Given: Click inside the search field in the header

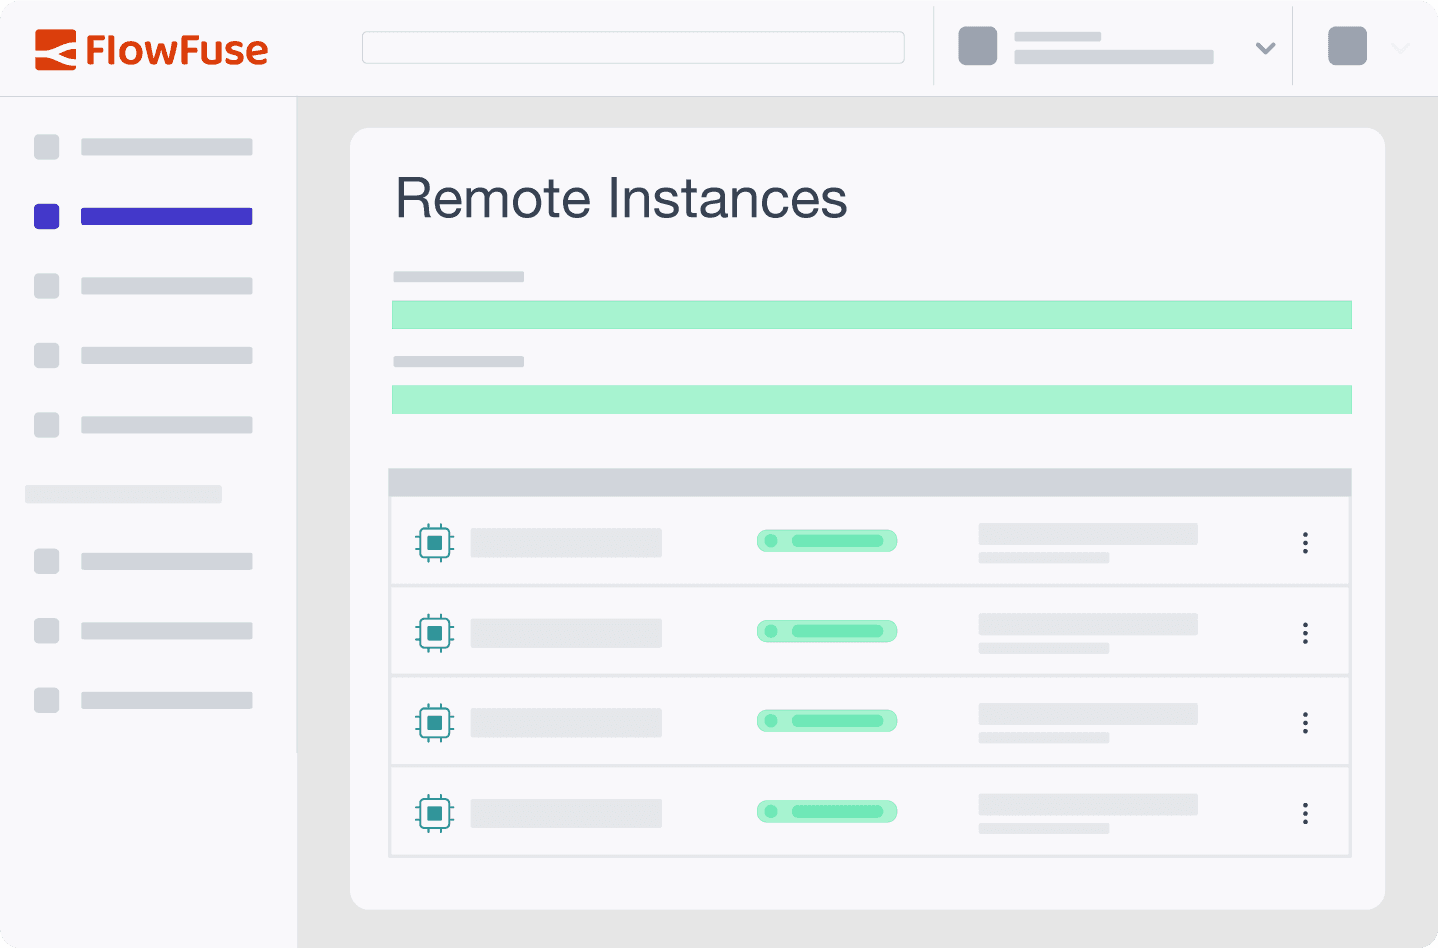Looking at the screenshot, I should [632, 46].
